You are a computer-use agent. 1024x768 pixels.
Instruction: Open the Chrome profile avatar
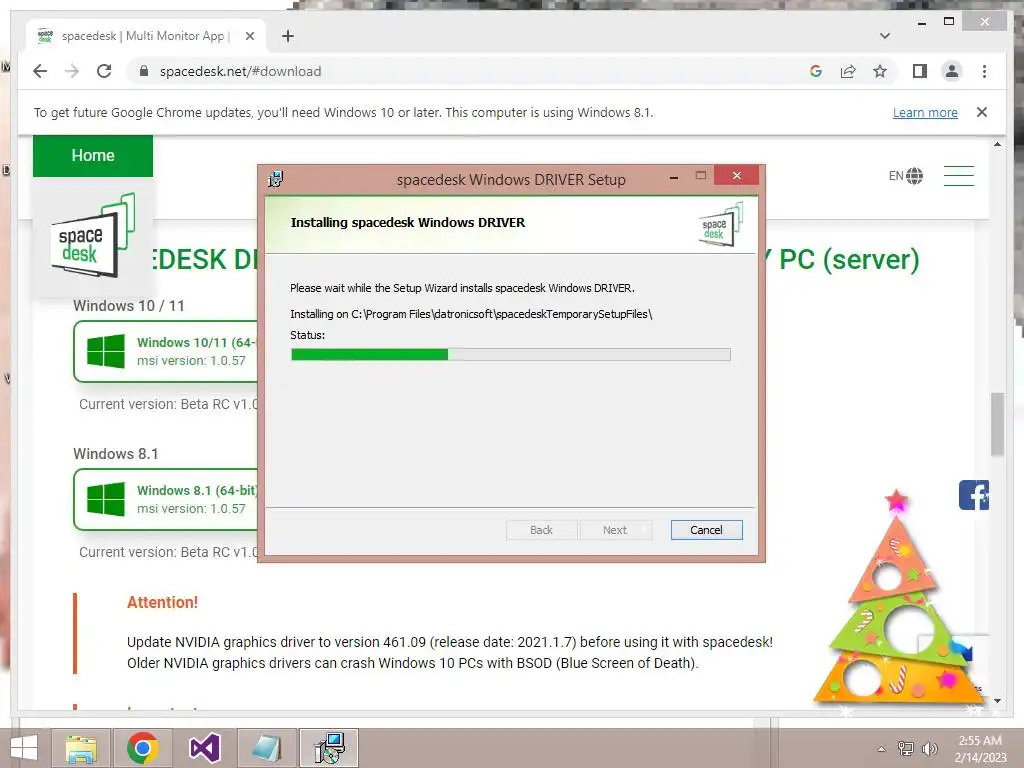coord(952,71)
